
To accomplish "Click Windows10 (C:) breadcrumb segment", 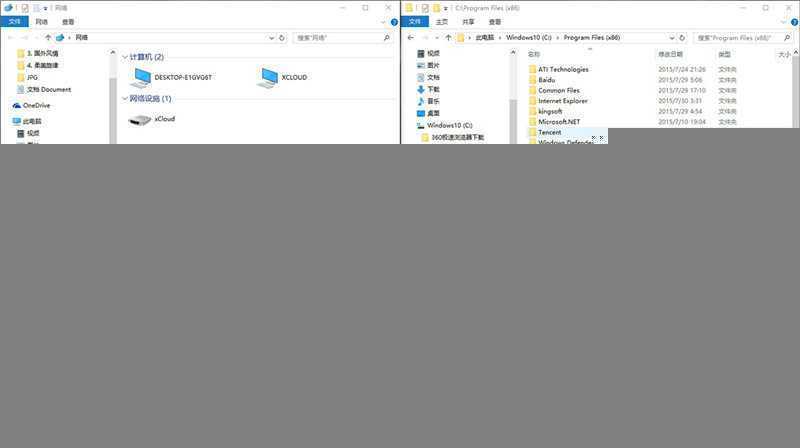I will pyautogui.click(x=529, y=37).
